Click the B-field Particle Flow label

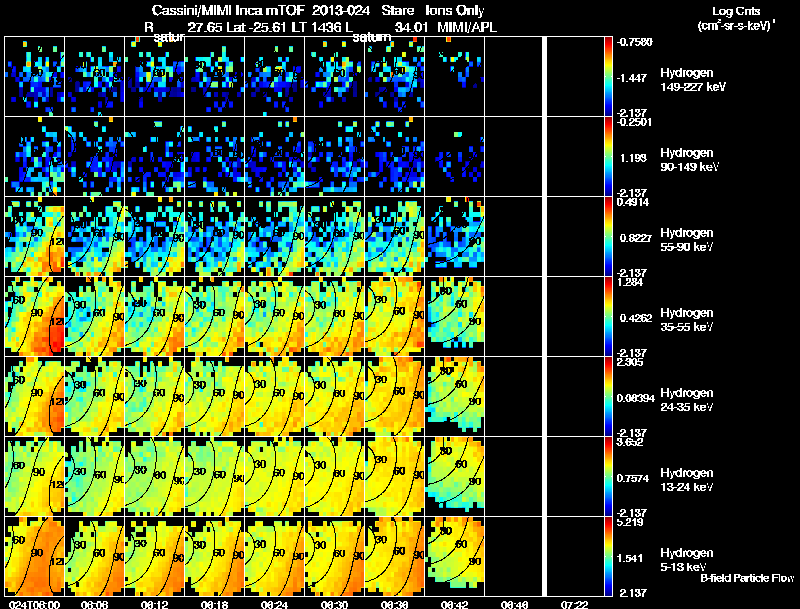coord(747,578)
